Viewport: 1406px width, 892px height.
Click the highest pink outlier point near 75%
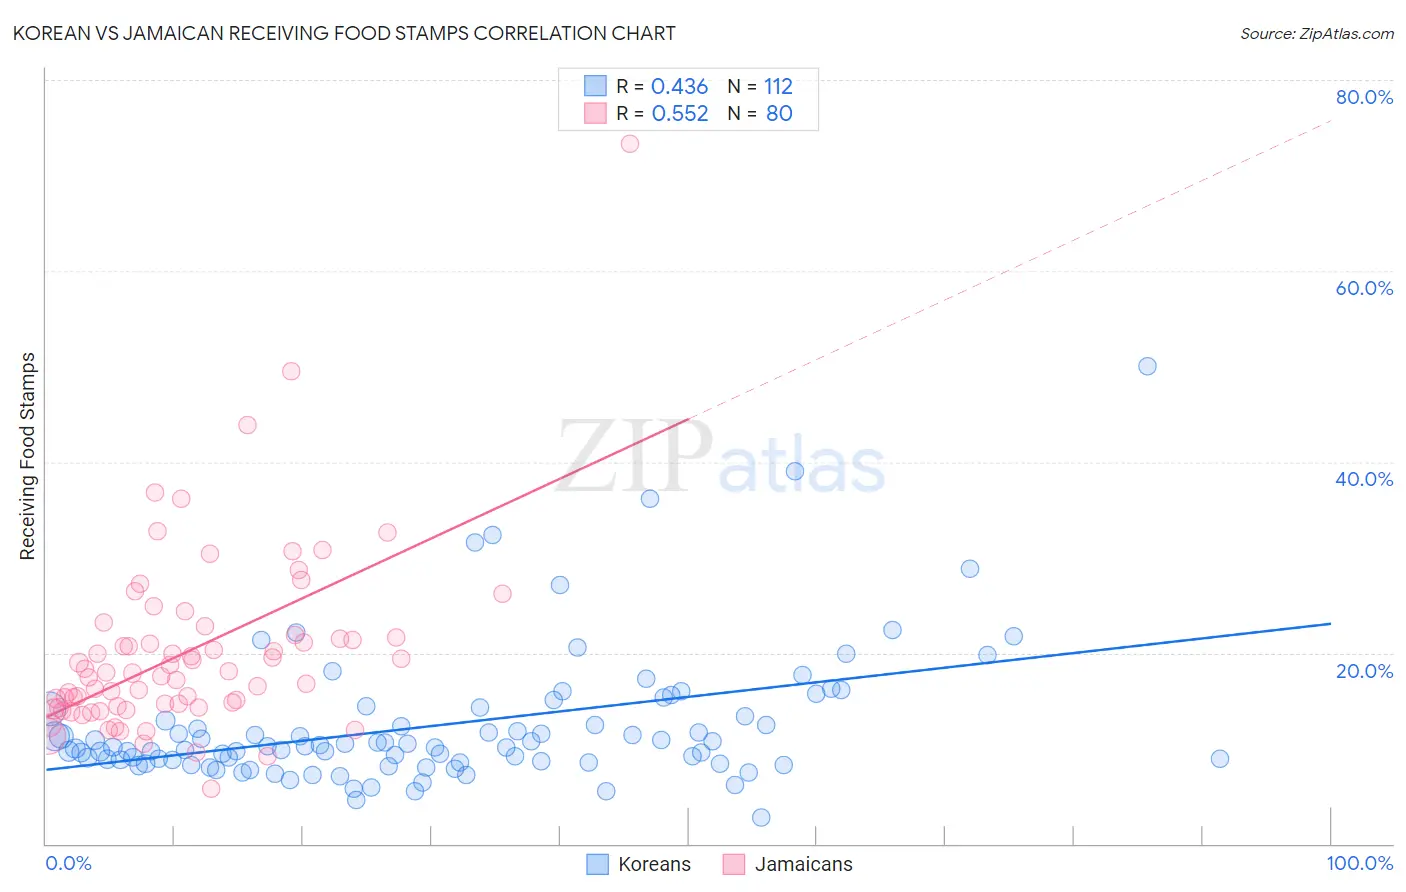click(x=630, y=143)
